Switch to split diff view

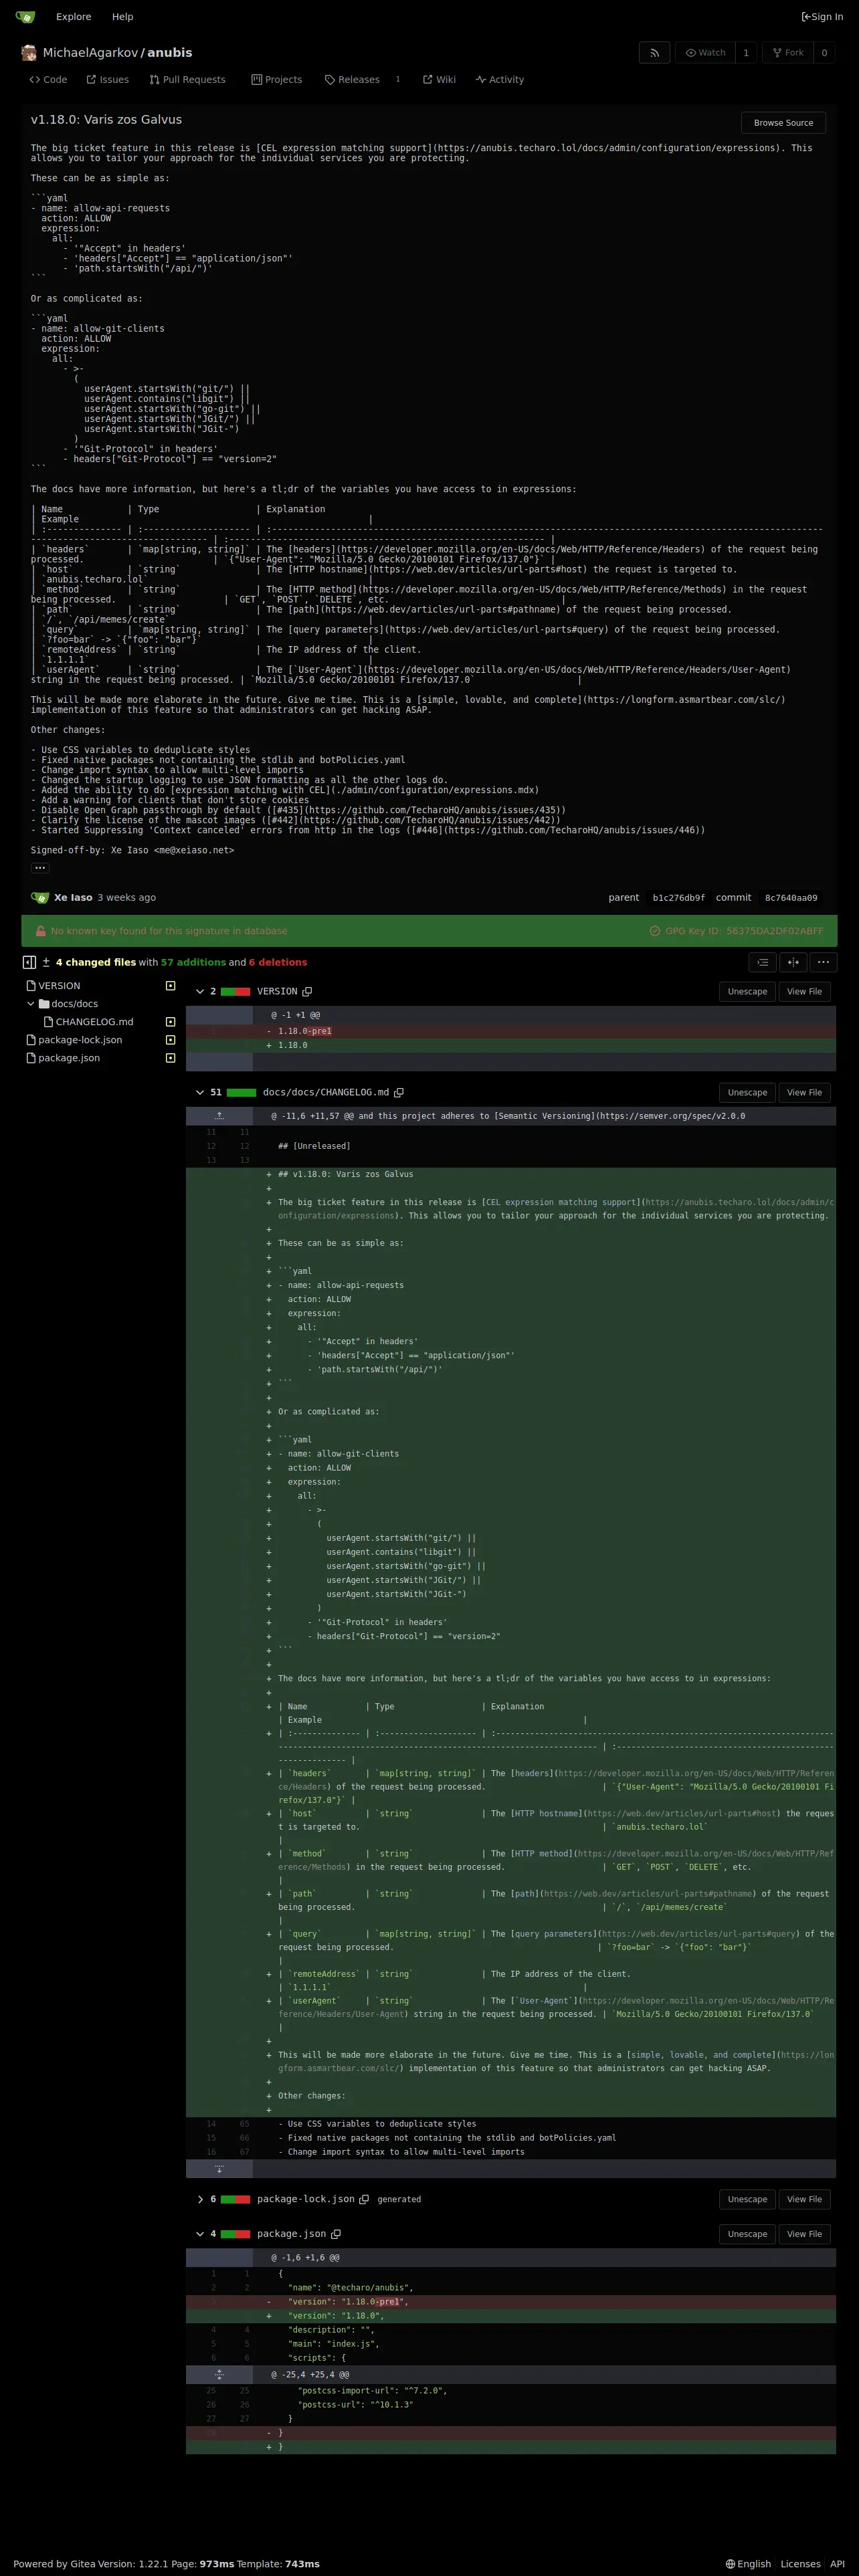click(793, 962)
